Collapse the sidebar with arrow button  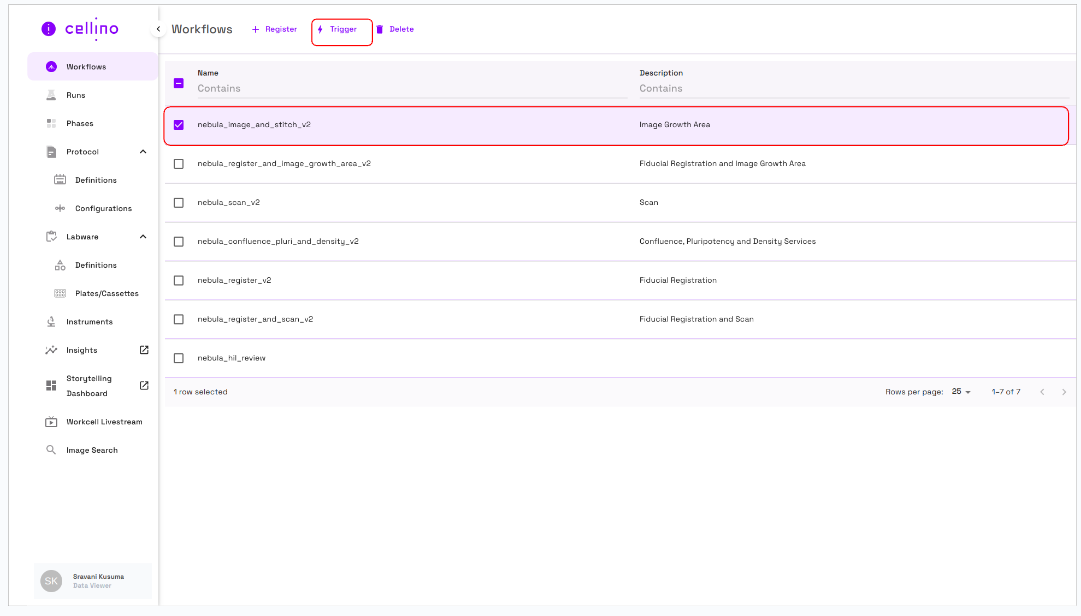158,30
